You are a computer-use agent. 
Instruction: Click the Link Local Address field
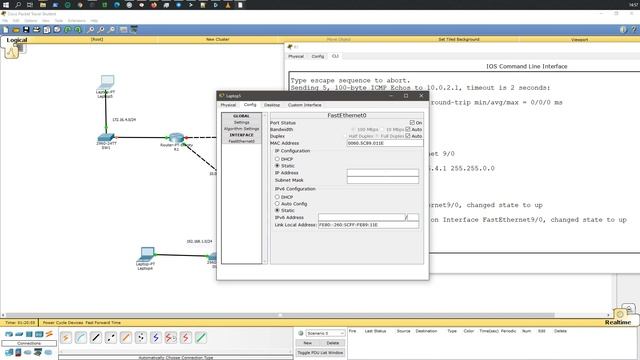tap(368, 224)
